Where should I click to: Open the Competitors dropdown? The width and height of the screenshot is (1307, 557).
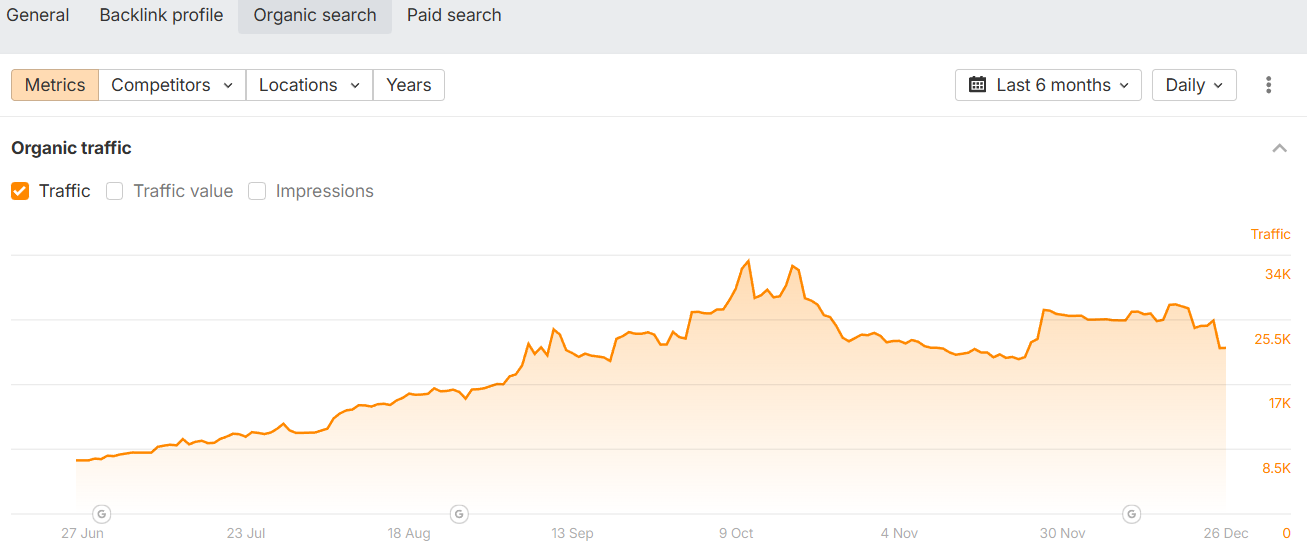tap(172, 85)
